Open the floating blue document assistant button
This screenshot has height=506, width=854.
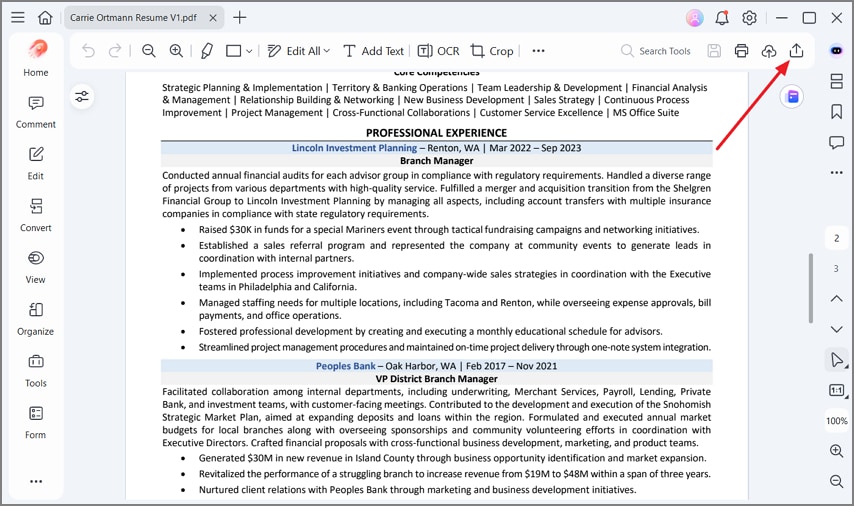tap(792, 97)
